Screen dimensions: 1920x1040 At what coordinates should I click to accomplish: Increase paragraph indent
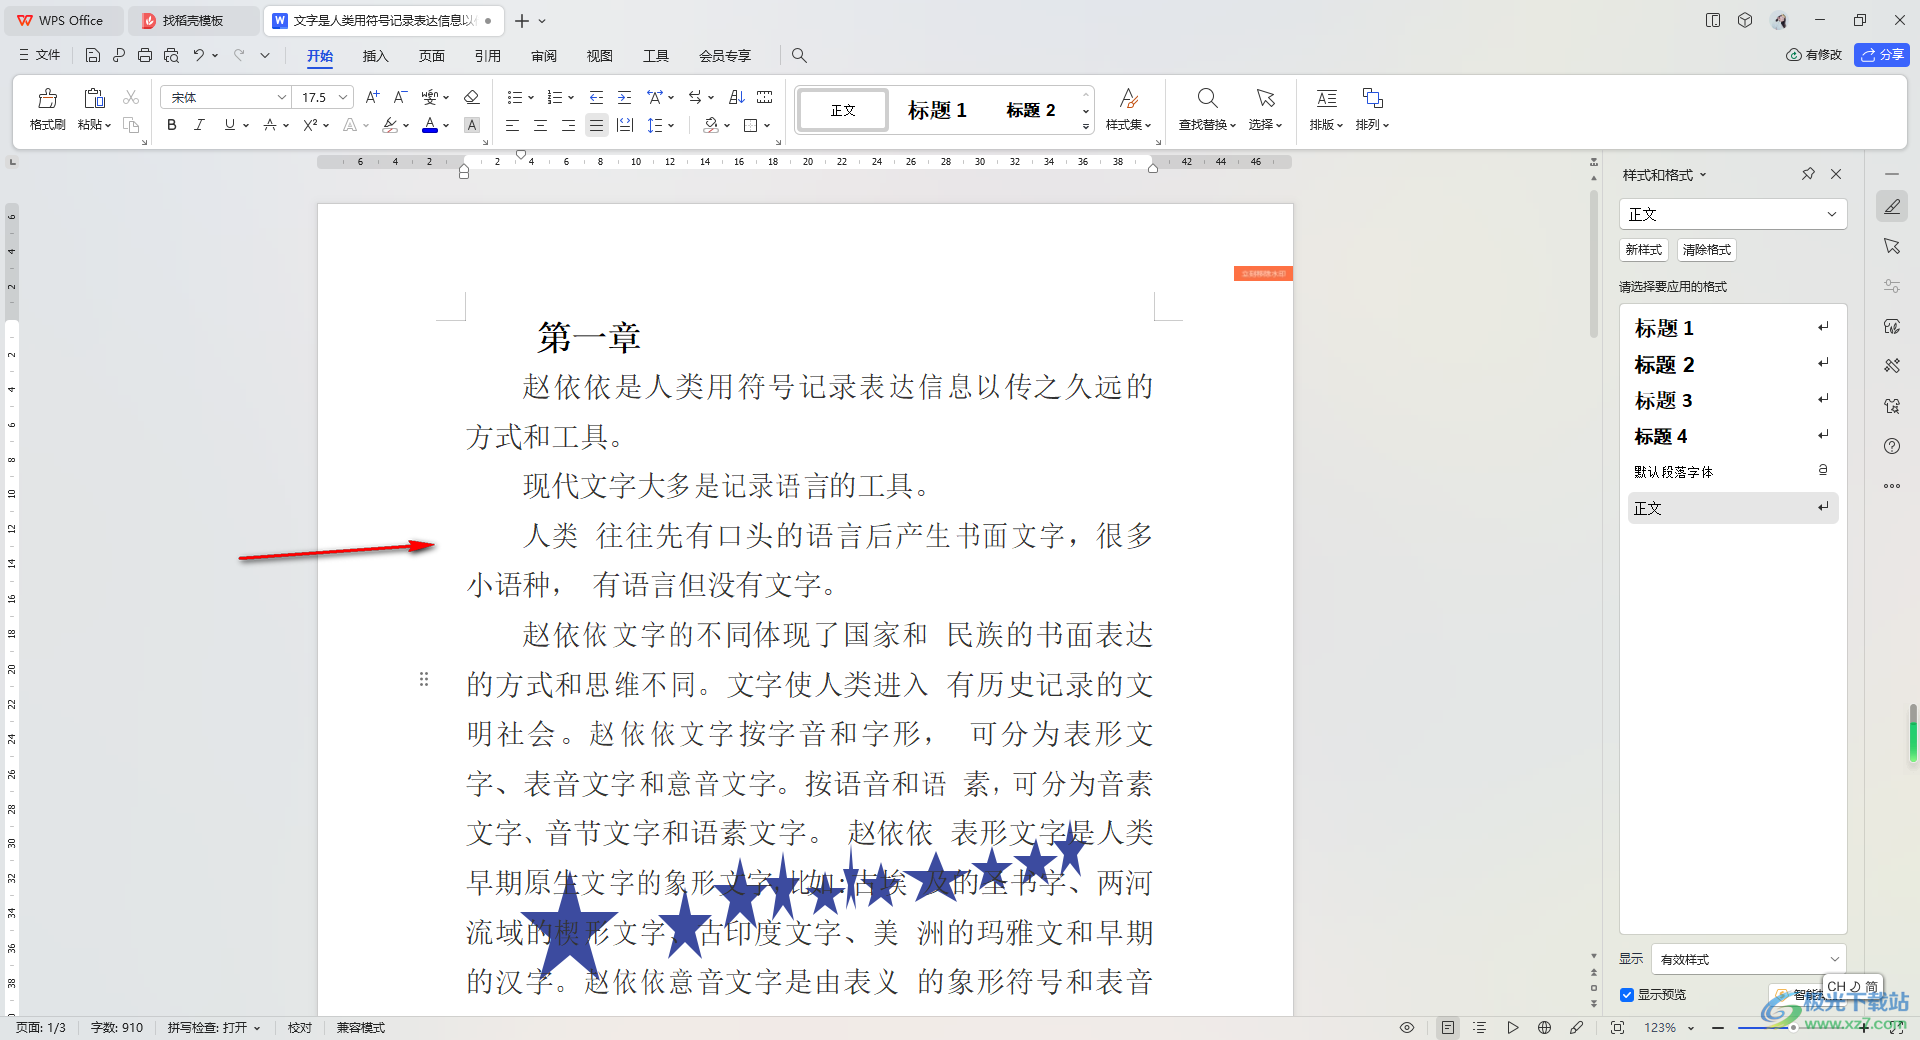tap(624, 97)
